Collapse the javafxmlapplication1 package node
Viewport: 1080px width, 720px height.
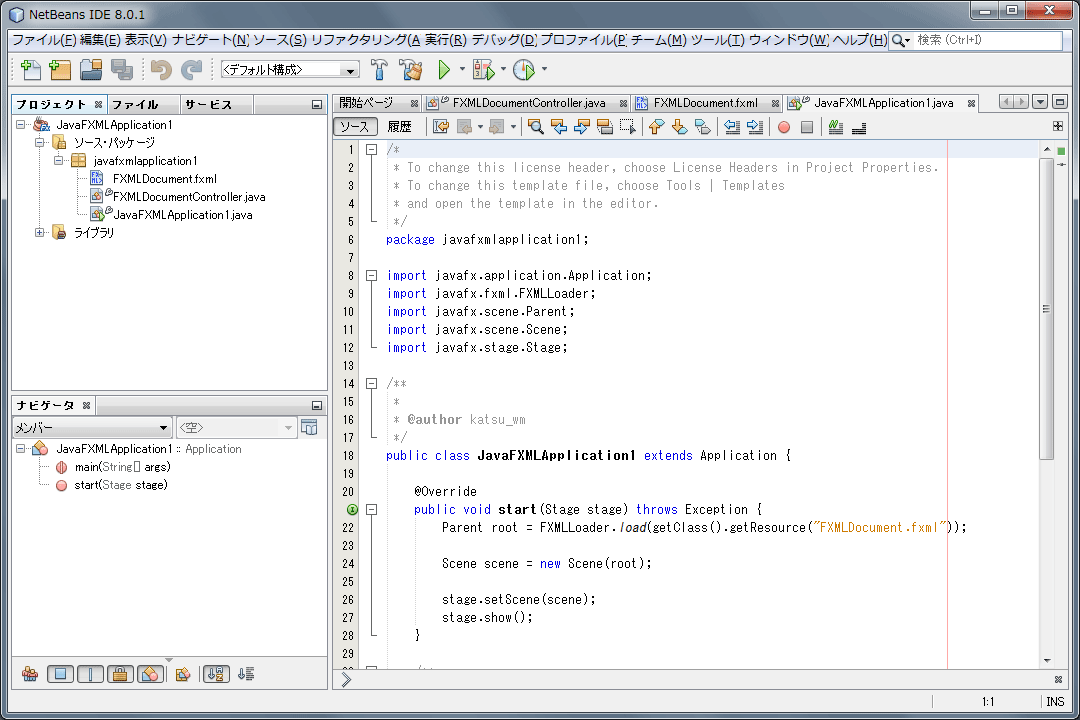click(x=59, y=161)
